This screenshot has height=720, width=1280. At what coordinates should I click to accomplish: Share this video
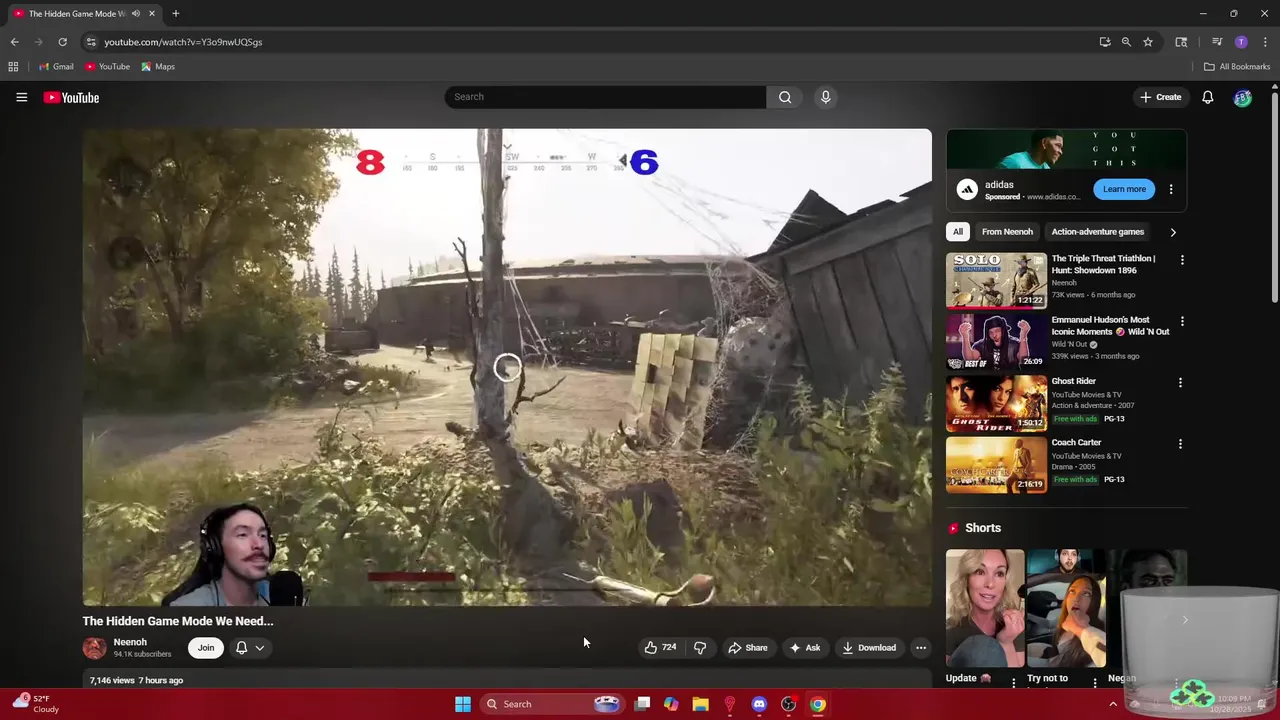(748, 648)
